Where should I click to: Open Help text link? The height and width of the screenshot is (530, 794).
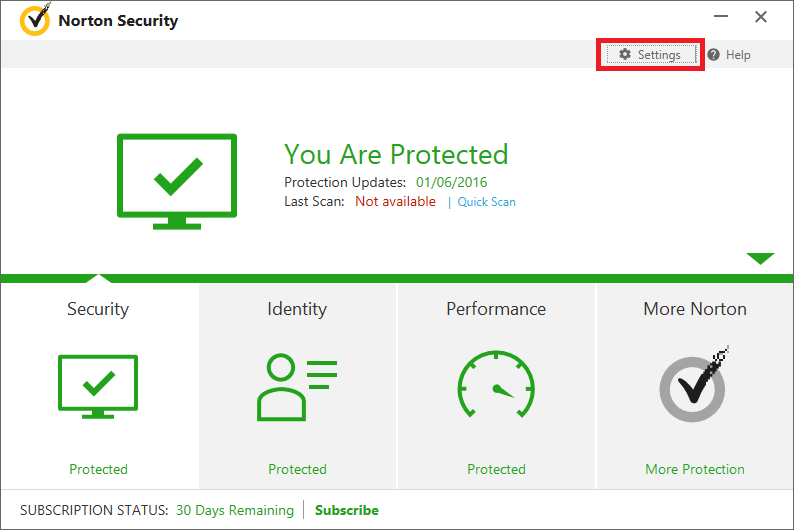[x=738, y=55]
